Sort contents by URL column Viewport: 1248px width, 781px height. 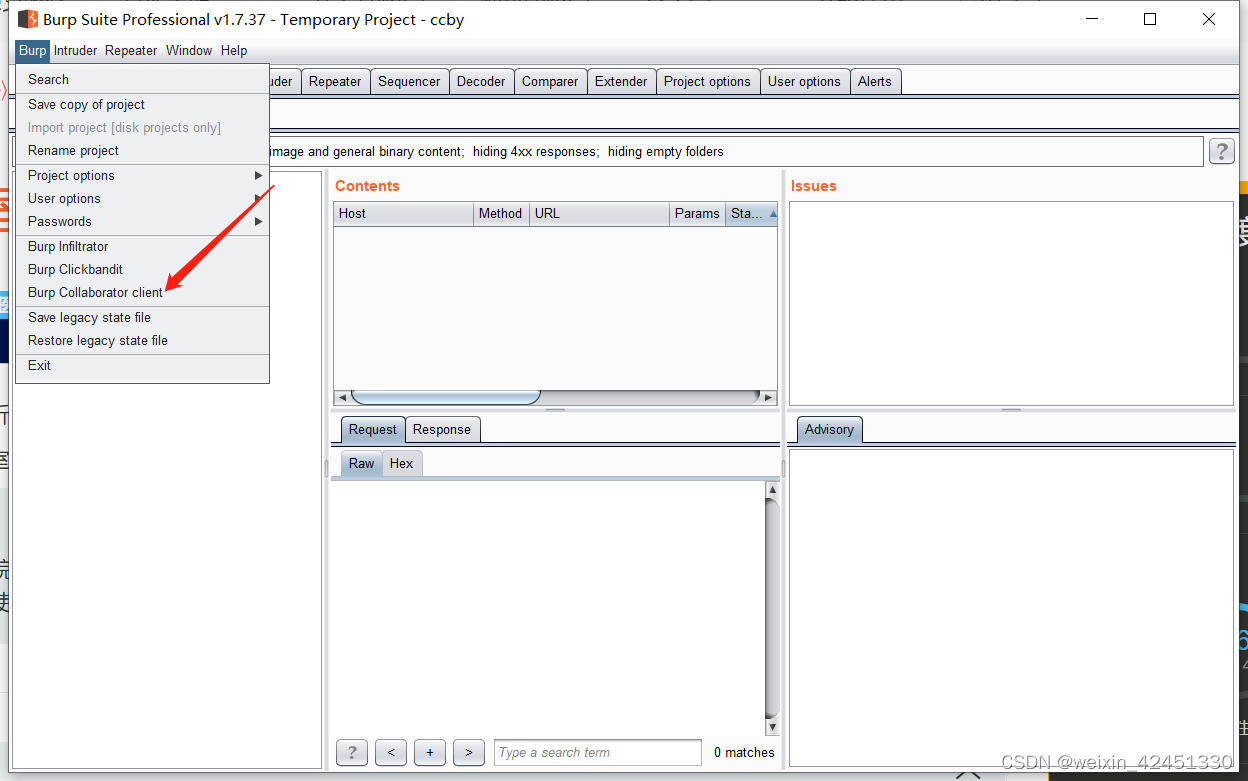pyautogui.click(x=599, y=213)
